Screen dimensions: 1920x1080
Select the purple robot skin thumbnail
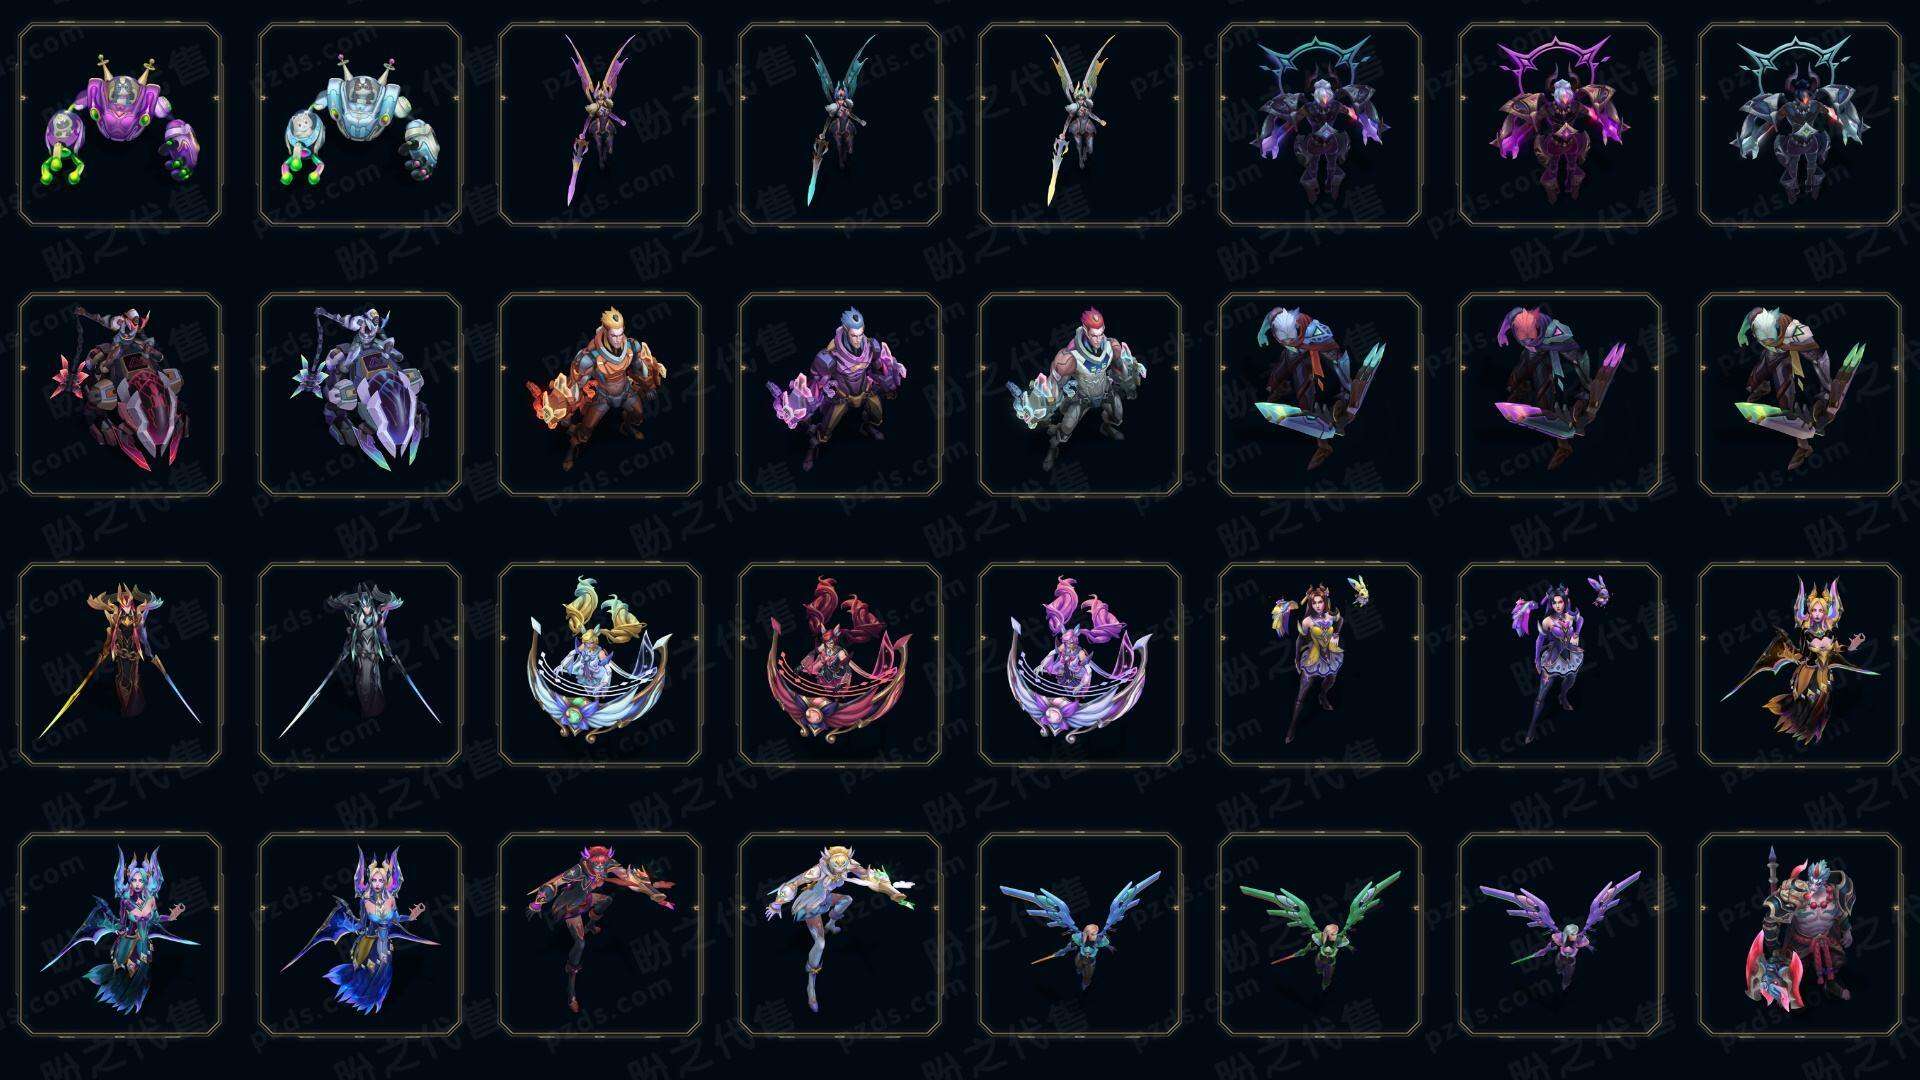120,125
